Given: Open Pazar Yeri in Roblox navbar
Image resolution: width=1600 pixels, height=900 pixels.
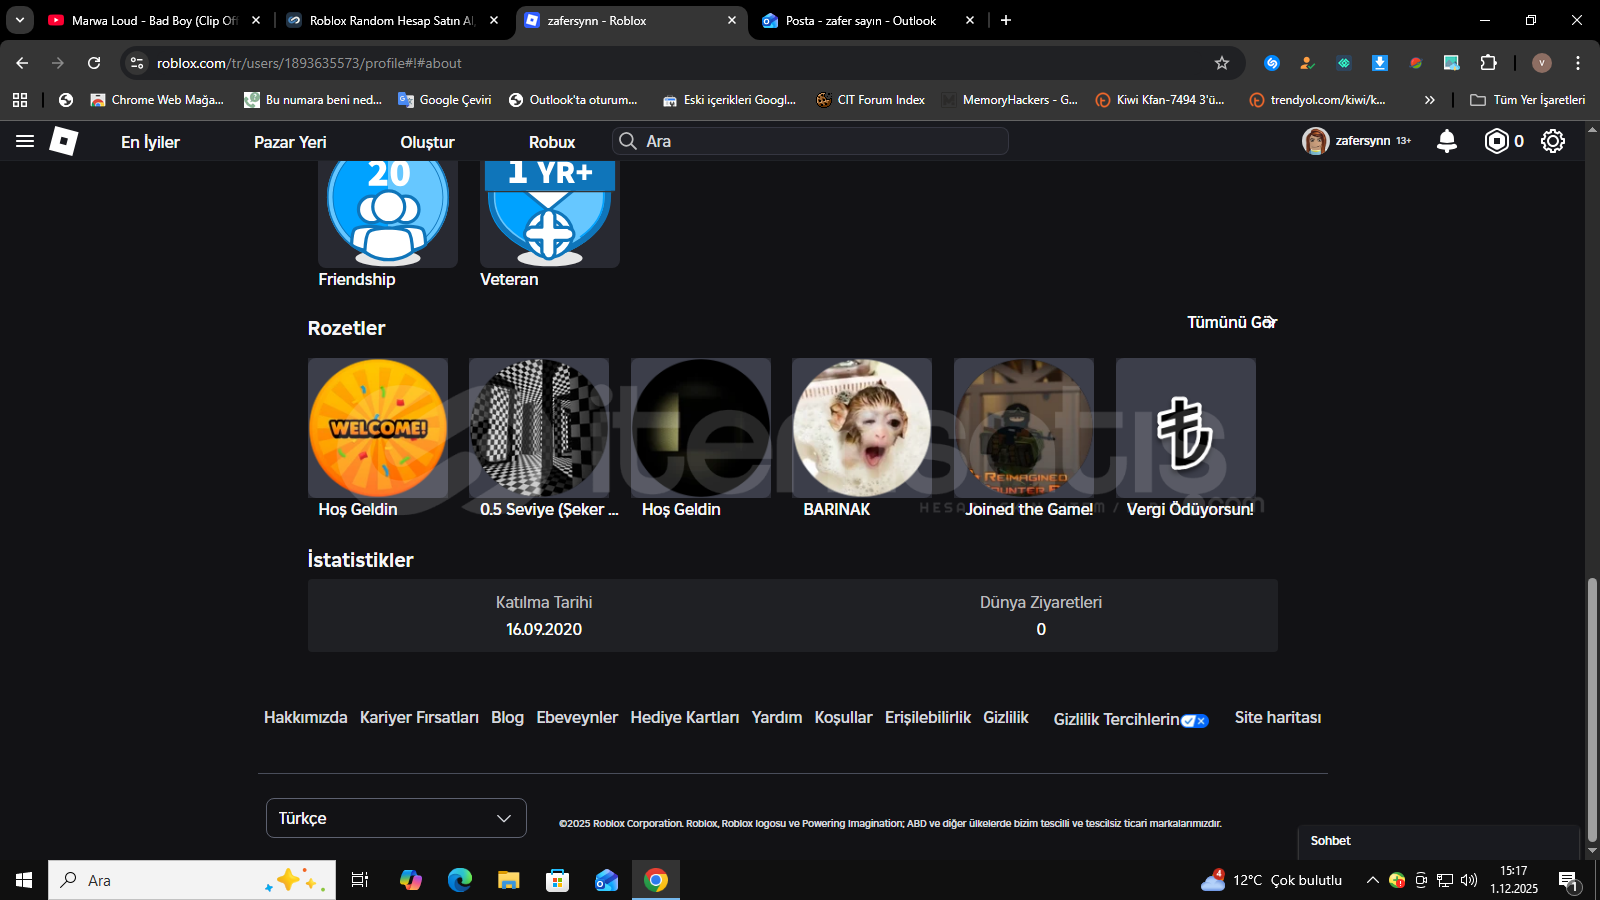Looking at the screenshot, I should (x=290, y=142).
